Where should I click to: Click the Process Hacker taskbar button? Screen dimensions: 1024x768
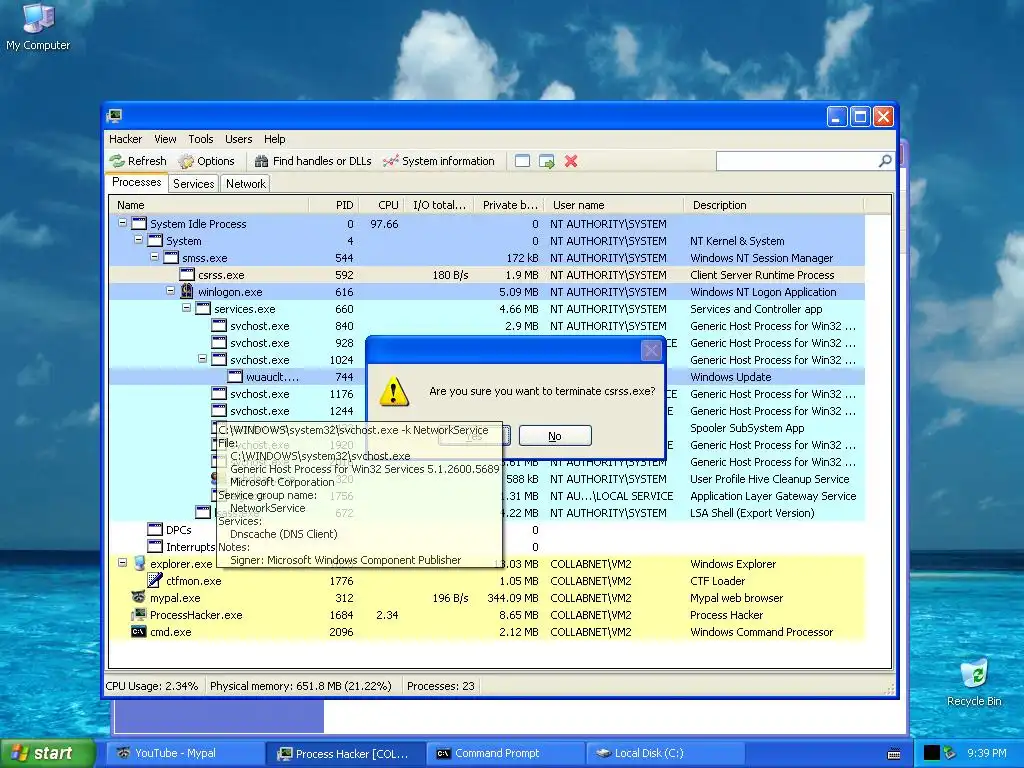pos(345,754)
